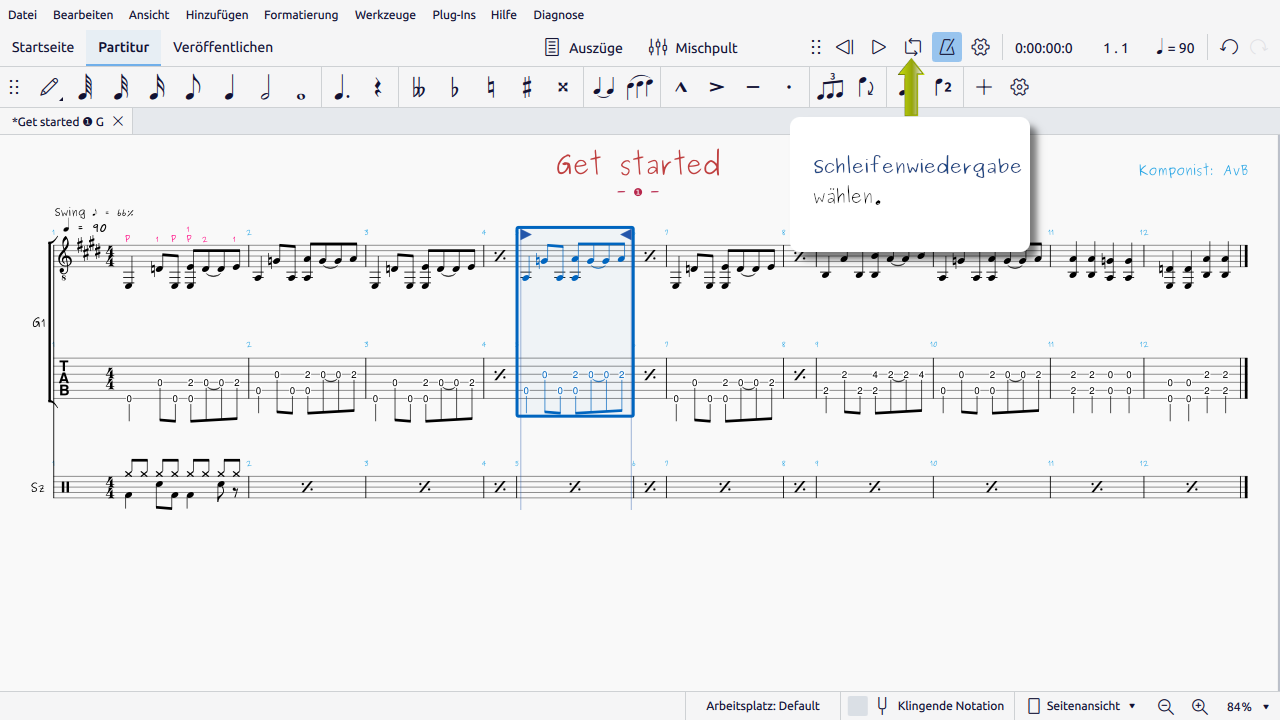Select the quarter note duration
This screenshot has height=720, width=1280.
[229, 88]
